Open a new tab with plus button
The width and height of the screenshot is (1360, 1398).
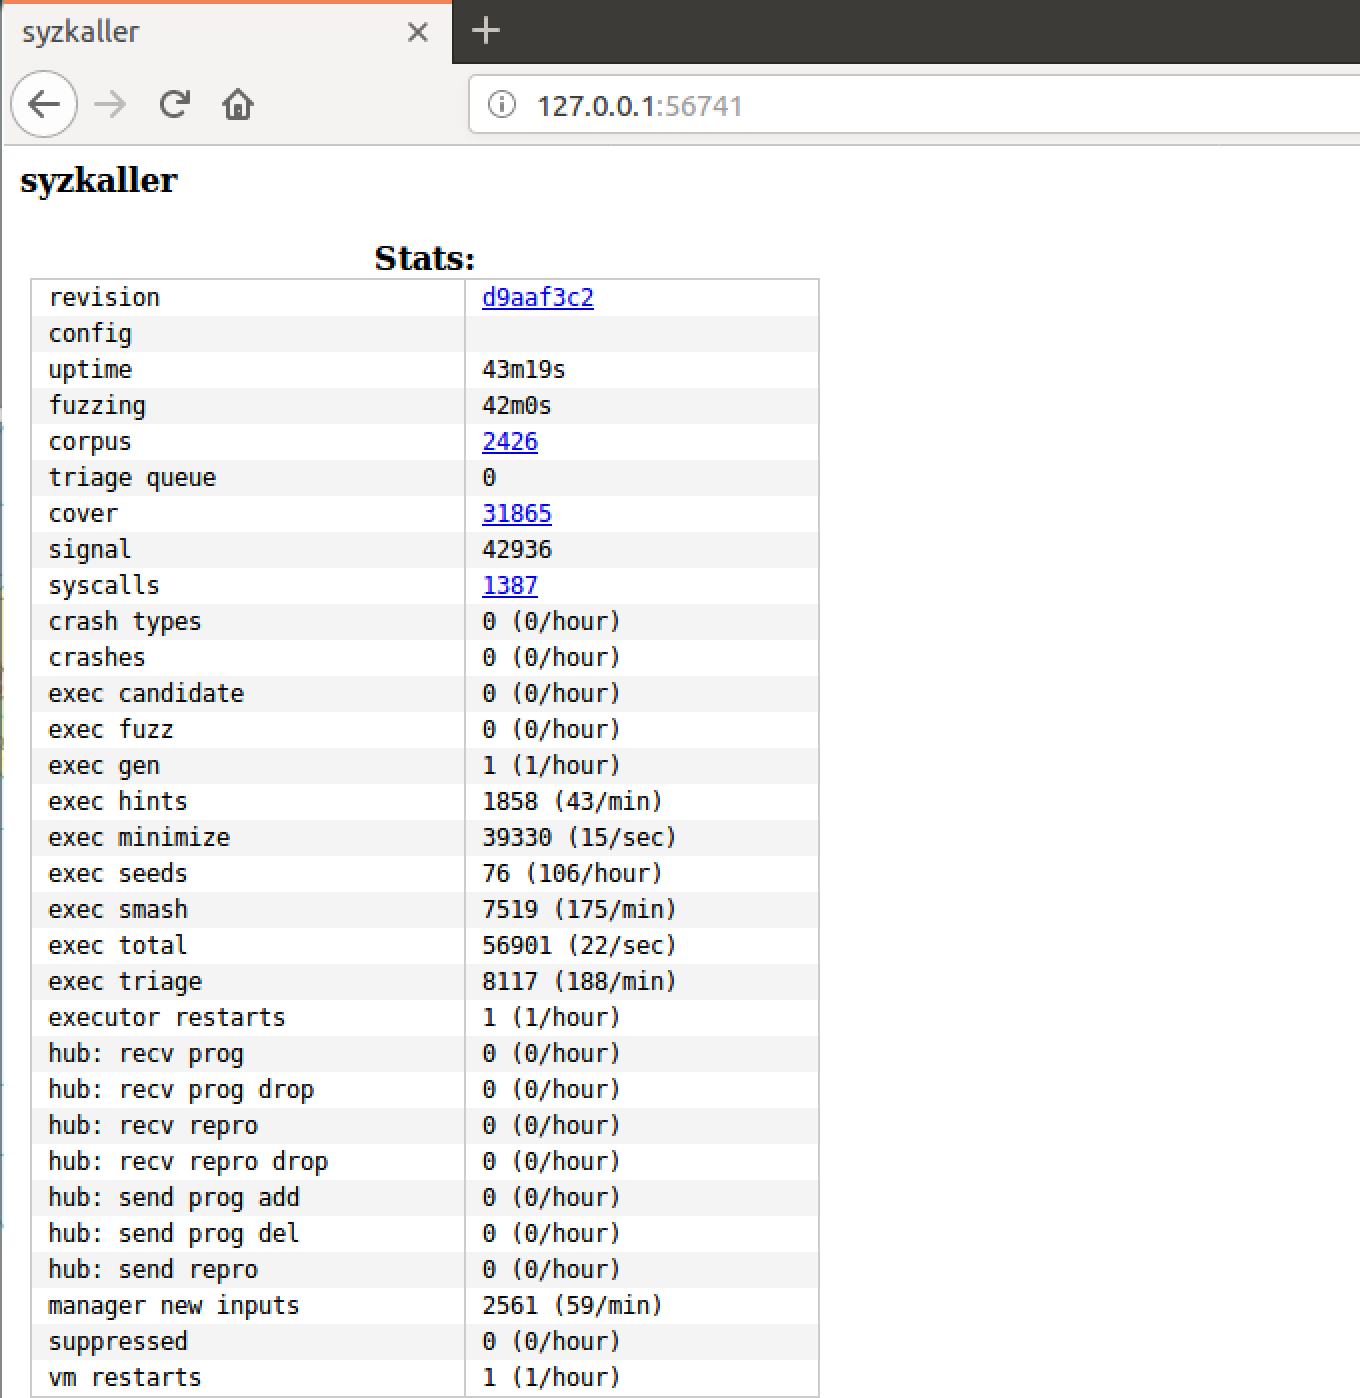point(485,31)
